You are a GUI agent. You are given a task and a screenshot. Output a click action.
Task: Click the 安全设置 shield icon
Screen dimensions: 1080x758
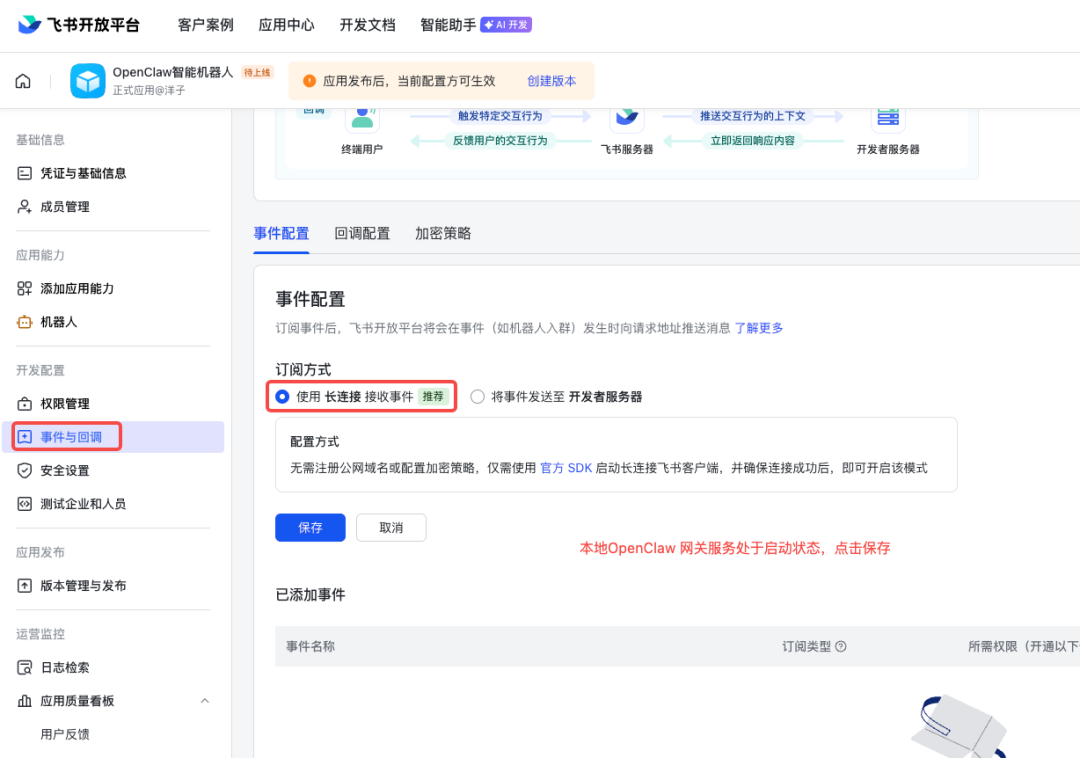click(x=25, y=471)
